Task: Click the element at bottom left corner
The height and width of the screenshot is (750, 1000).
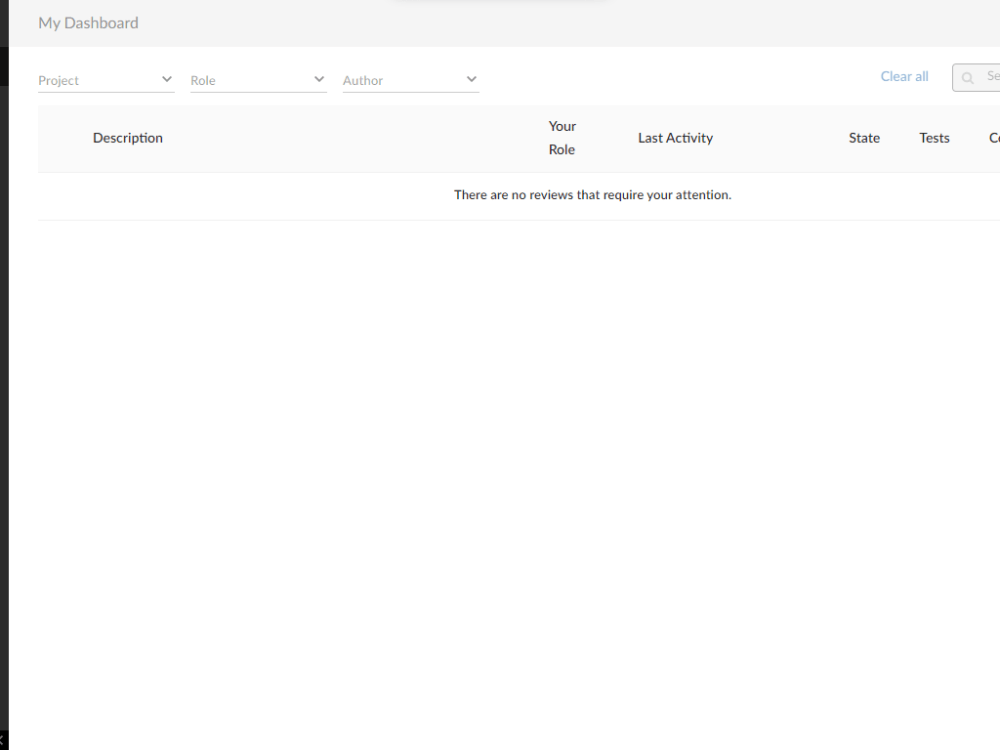Action: (x=3, y=742)
